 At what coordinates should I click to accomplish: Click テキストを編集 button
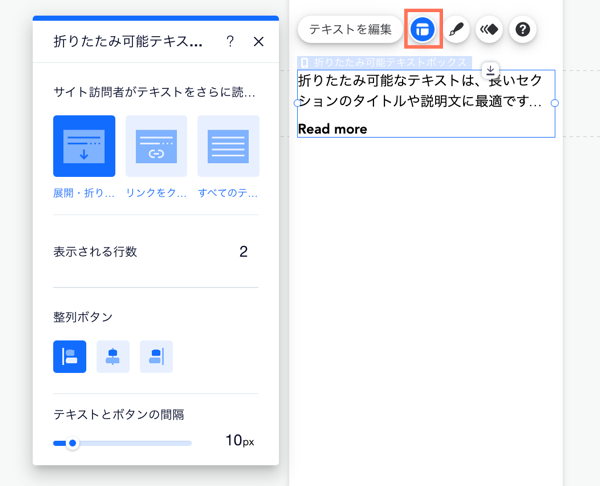[x=350, y=29]
